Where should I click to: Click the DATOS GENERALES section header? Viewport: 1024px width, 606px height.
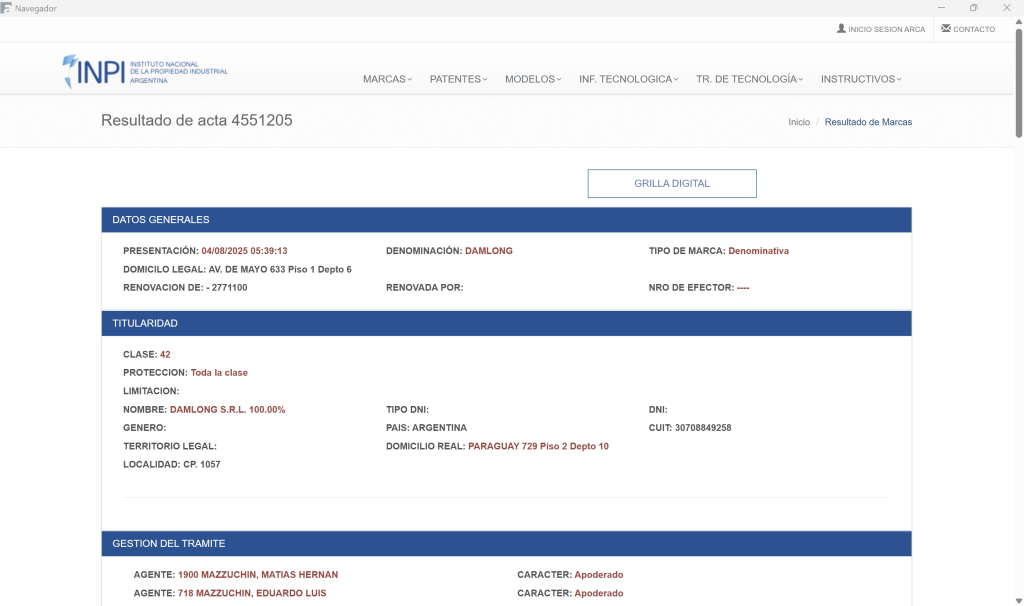pyautogui.click(x=506, y=220)
